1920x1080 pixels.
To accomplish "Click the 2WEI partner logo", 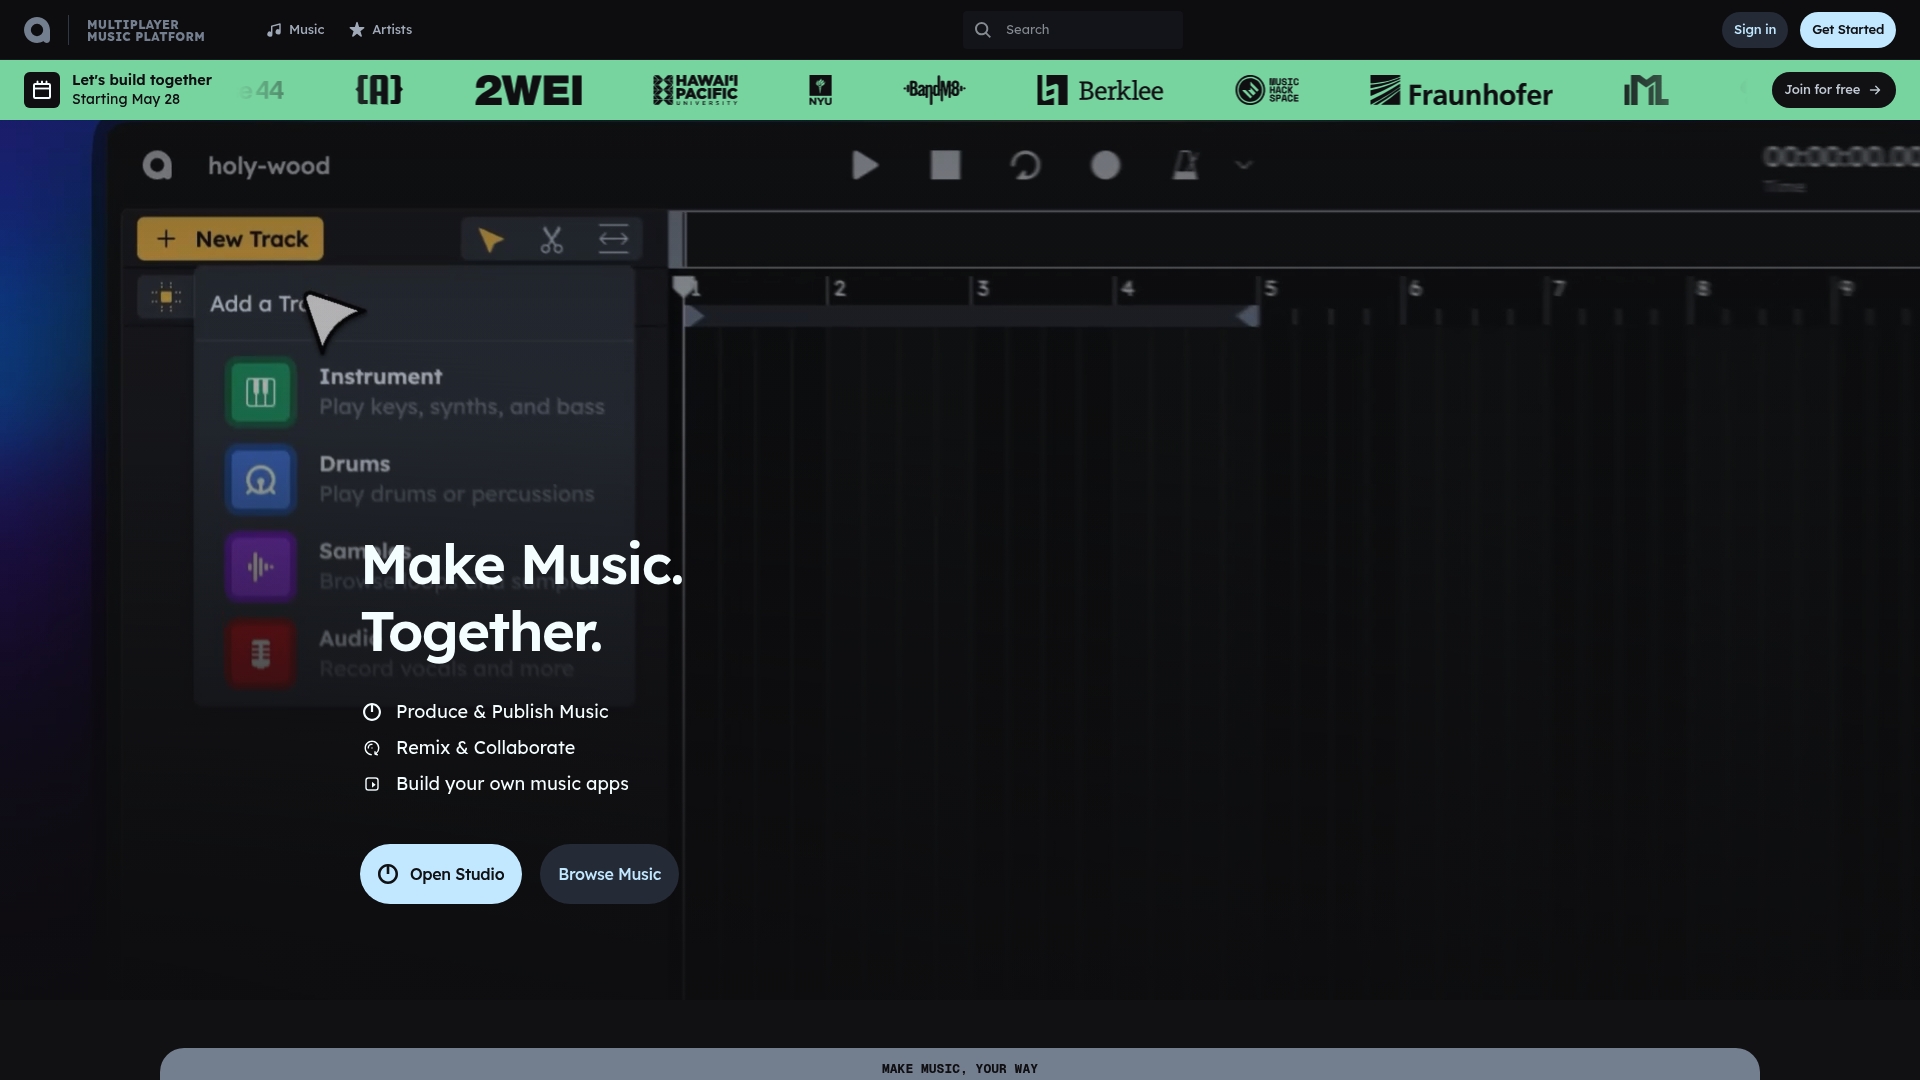I will [528, 91].
